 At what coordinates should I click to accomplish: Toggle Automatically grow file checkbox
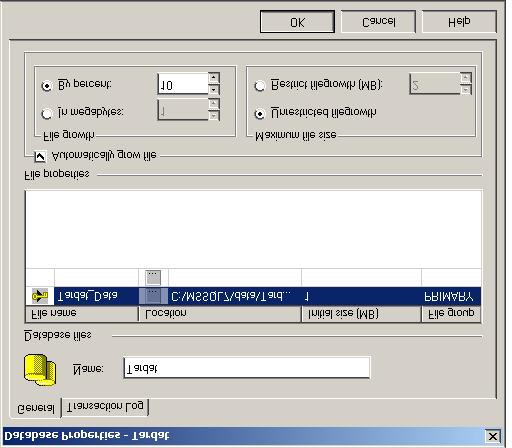pos(40,157)
